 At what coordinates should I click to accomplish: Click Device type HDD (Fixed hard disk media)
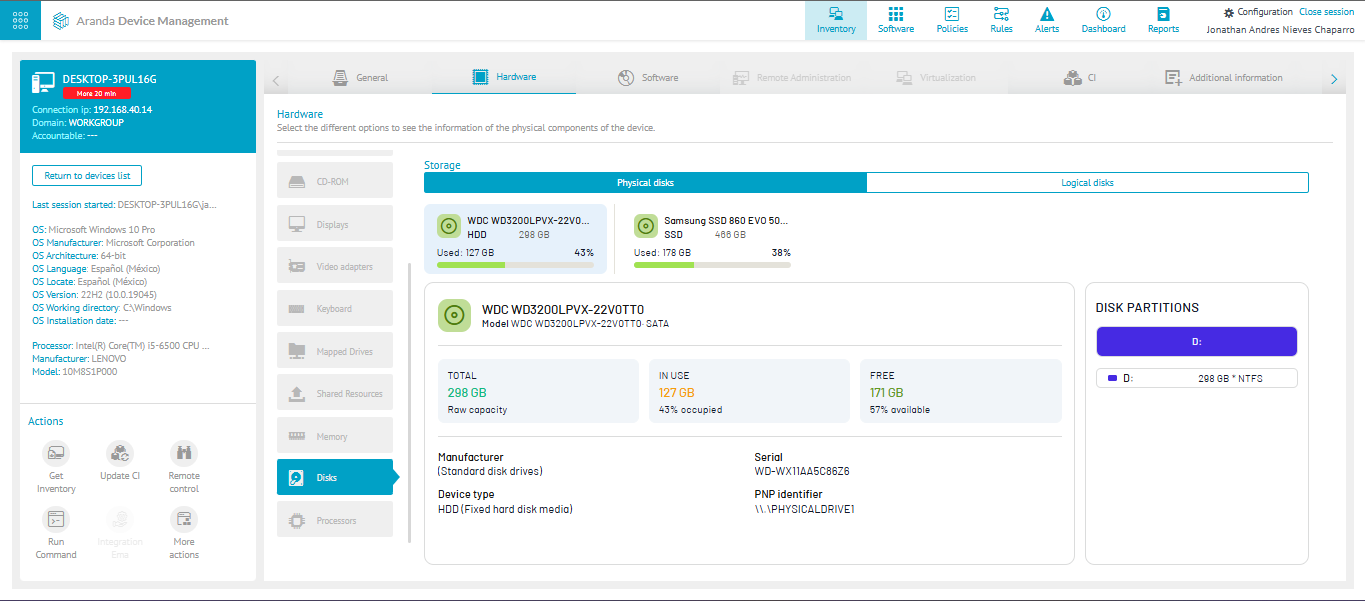pyautogui.click(x=505, y=509)
